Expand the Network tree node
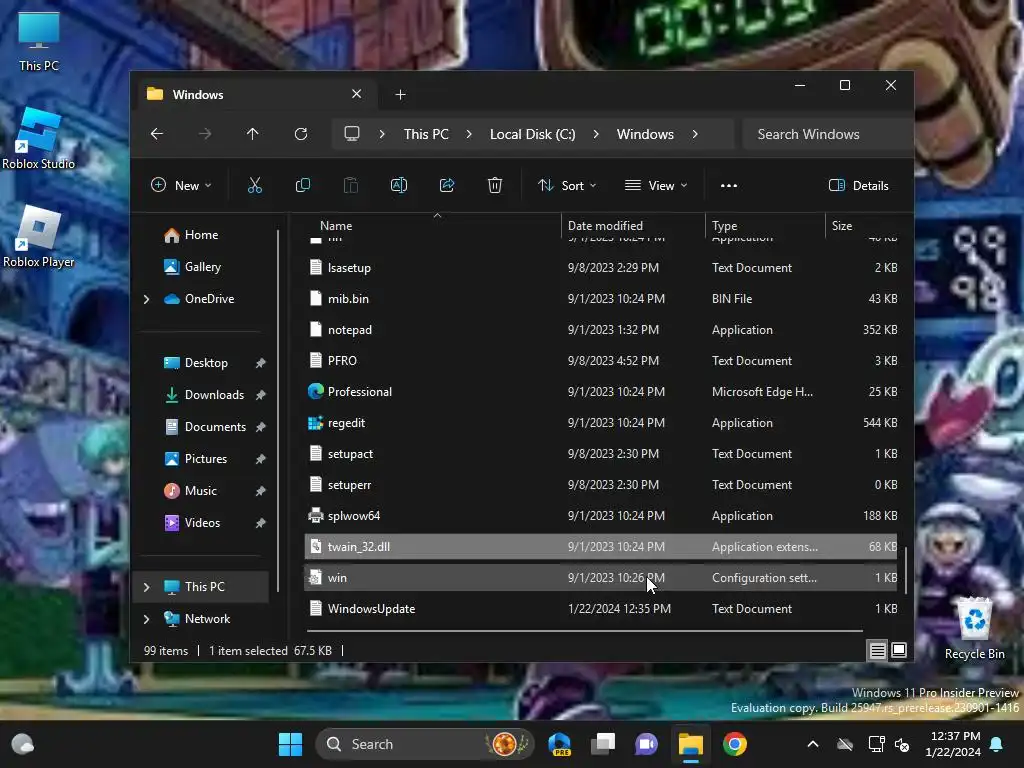This screenshot has width=1024, height=768. pyautogui.click(x=146, y=619)
